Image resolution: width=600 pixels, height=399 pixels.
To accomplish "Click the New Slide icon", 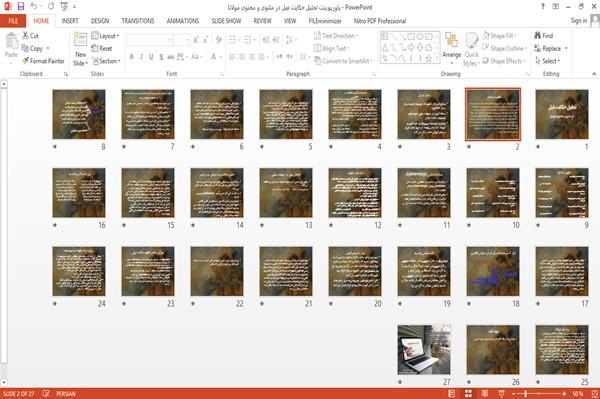I will pos(80,40).
